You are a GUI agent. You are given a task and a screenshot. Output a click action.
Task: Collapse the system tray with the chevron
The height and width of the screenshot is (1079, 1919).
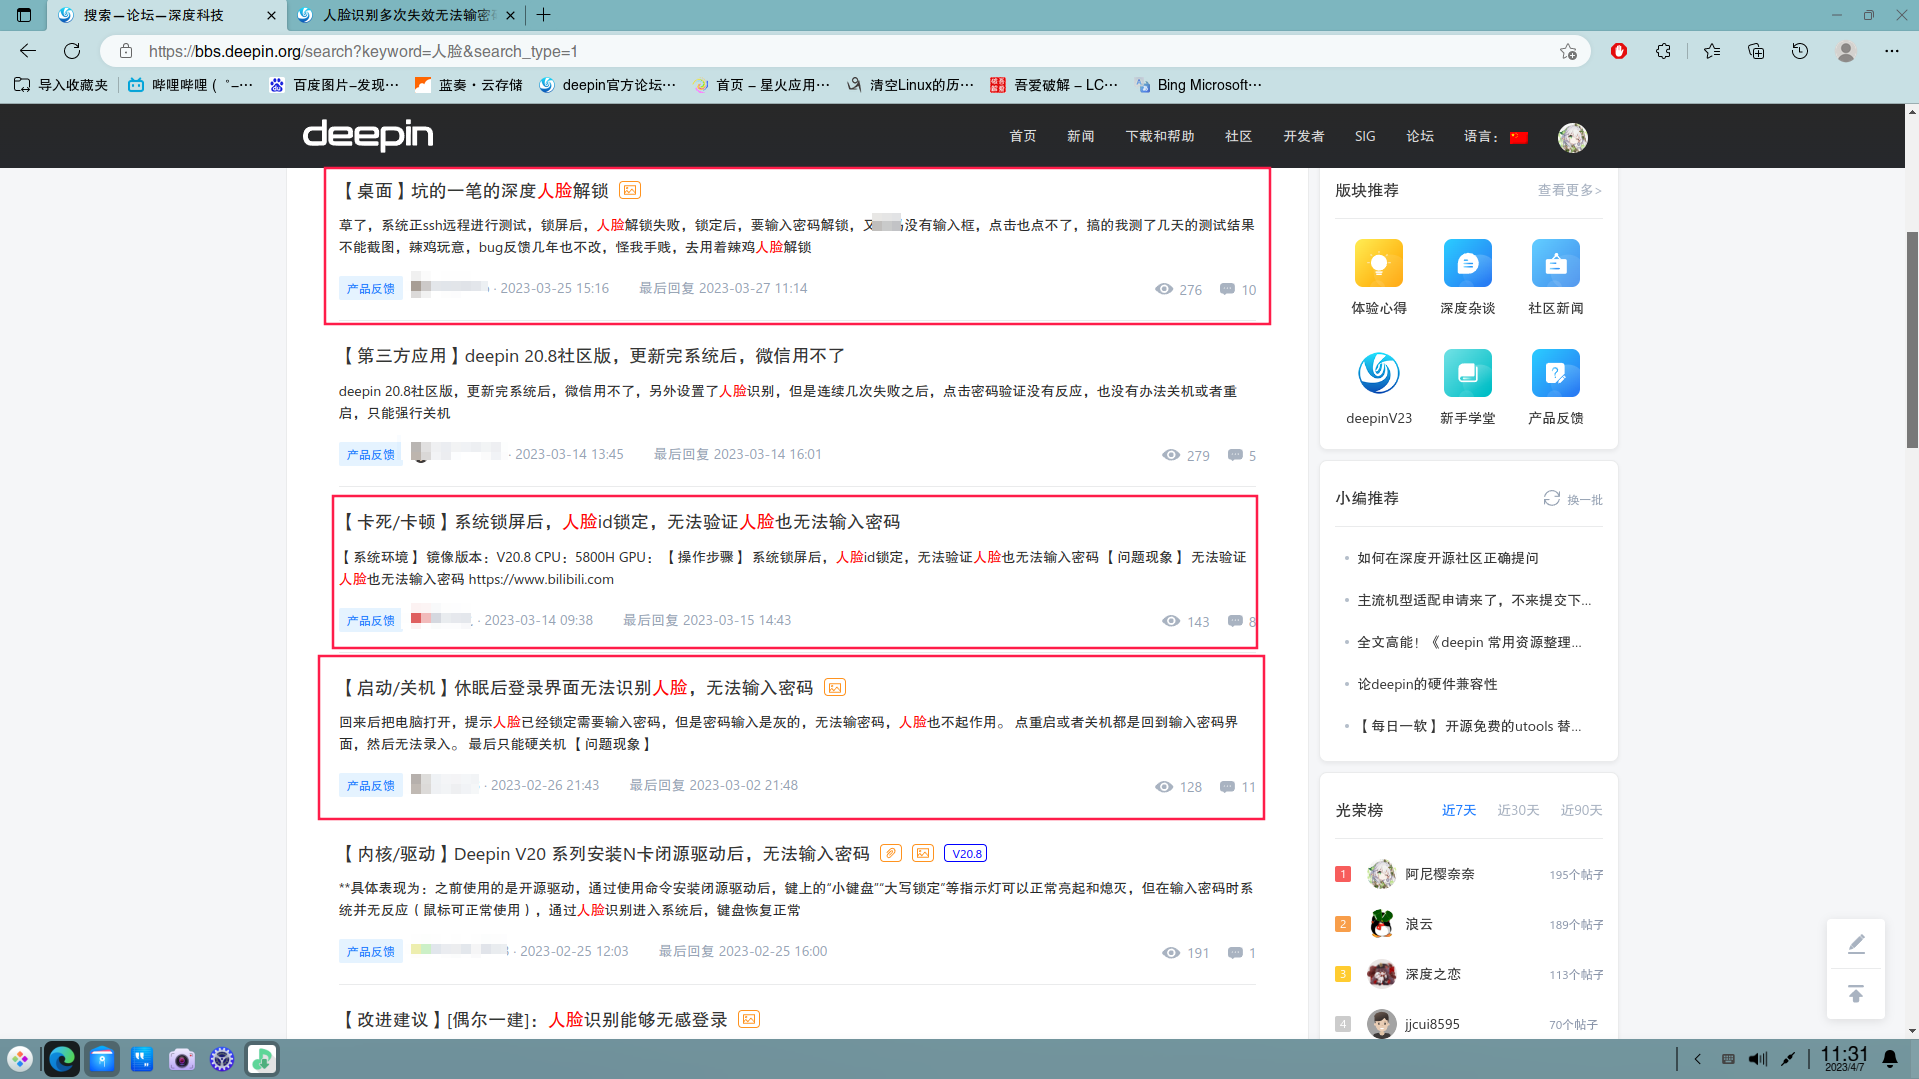click(1697, 1058)
